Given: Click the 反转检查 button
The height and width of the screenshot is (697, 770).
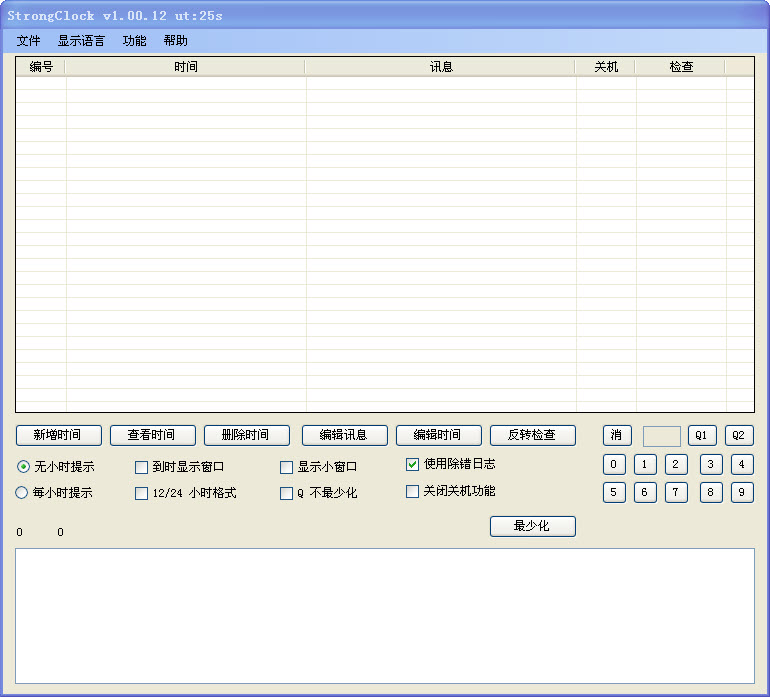Looking at the screenshot, I should point(532,435).
